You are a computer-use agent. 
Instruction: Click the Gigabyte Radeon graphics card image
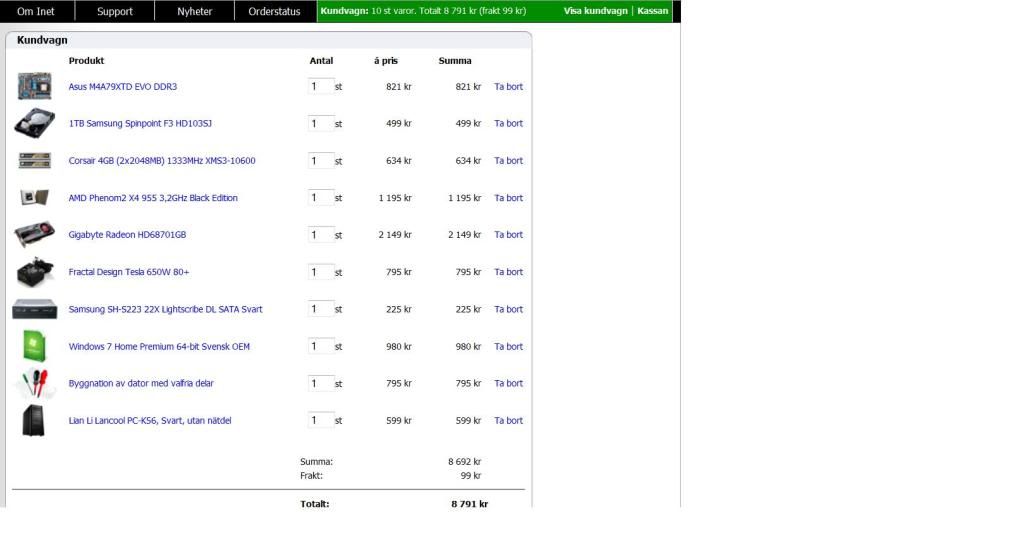34,235
